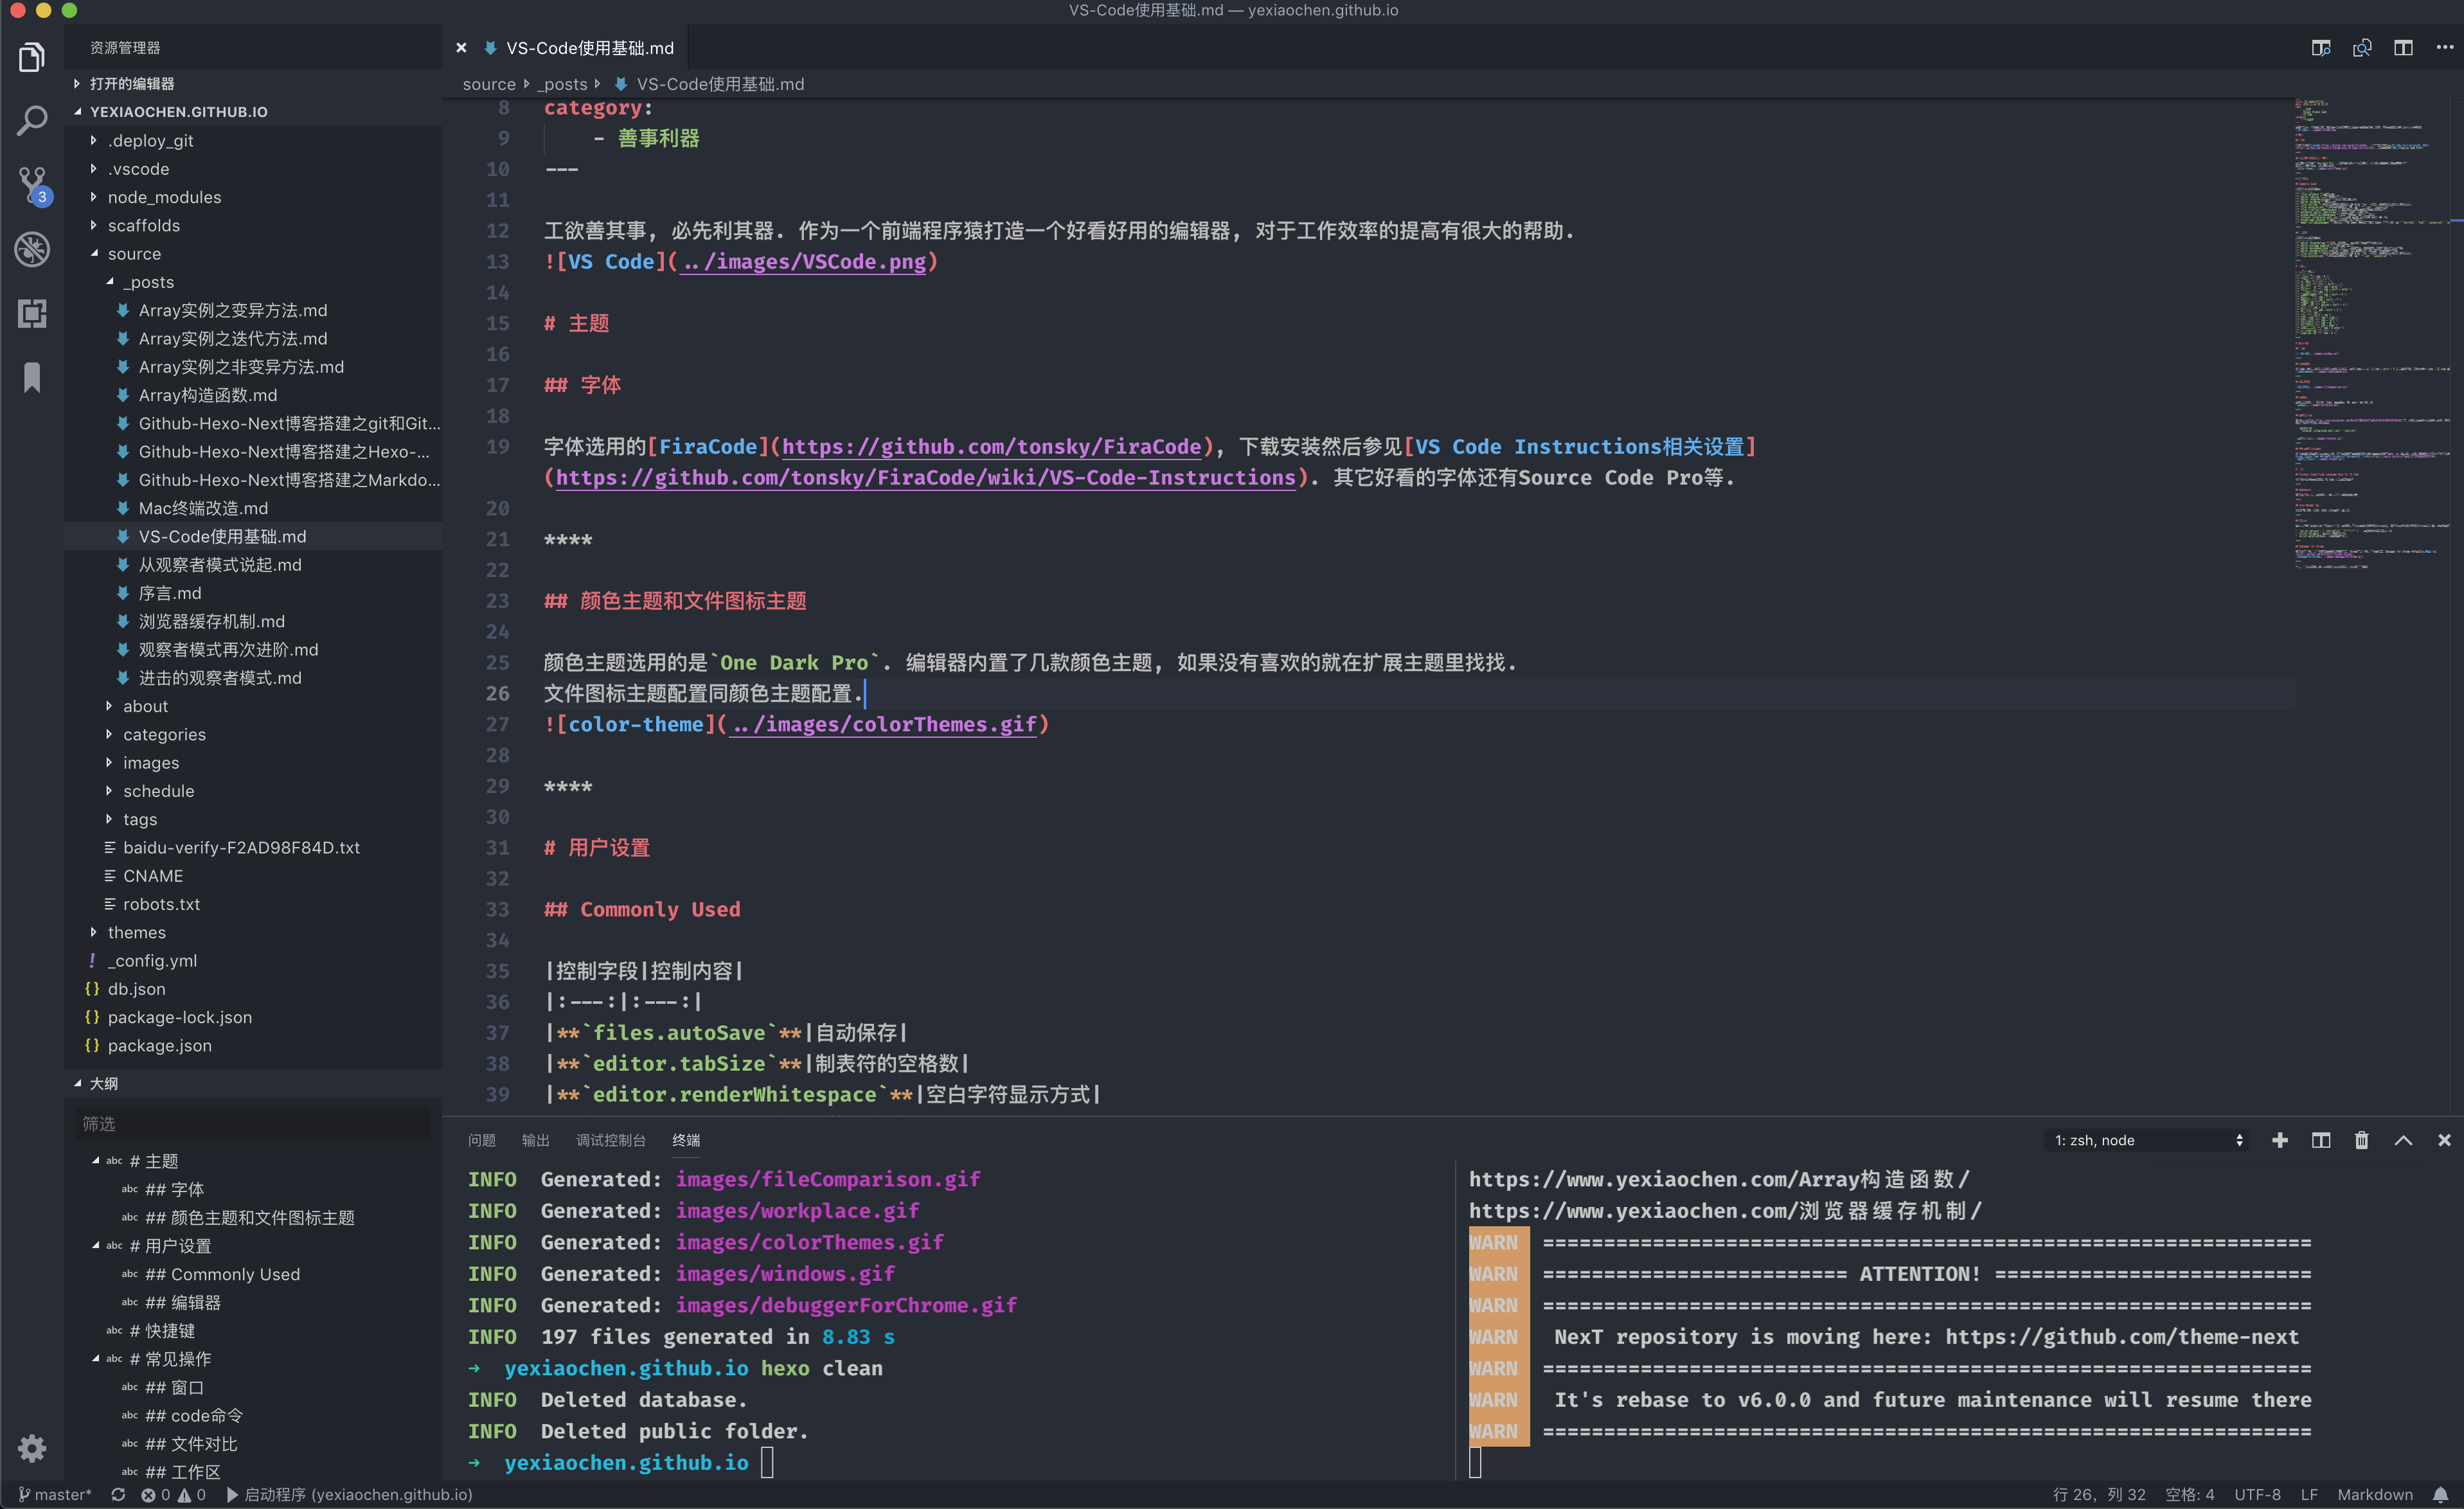Switch to the 问题 panel tab
The height and width of the screenshot is (1509, 2464).
(x=481, y=1140)
